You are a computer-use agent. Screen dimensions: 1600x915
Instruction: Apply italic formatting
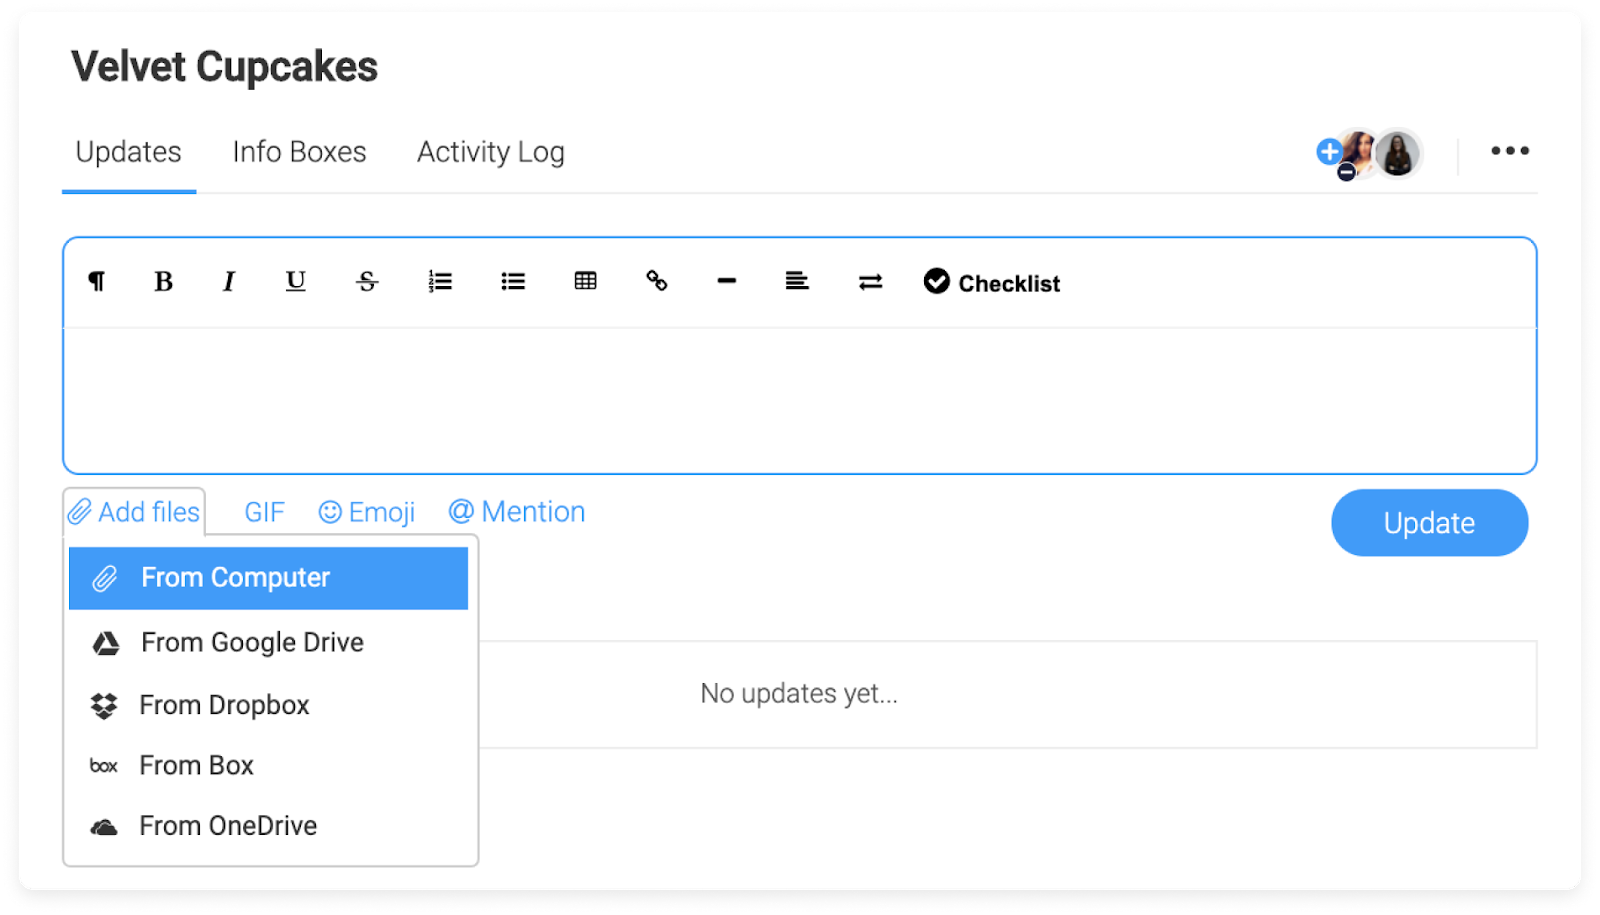228,281
